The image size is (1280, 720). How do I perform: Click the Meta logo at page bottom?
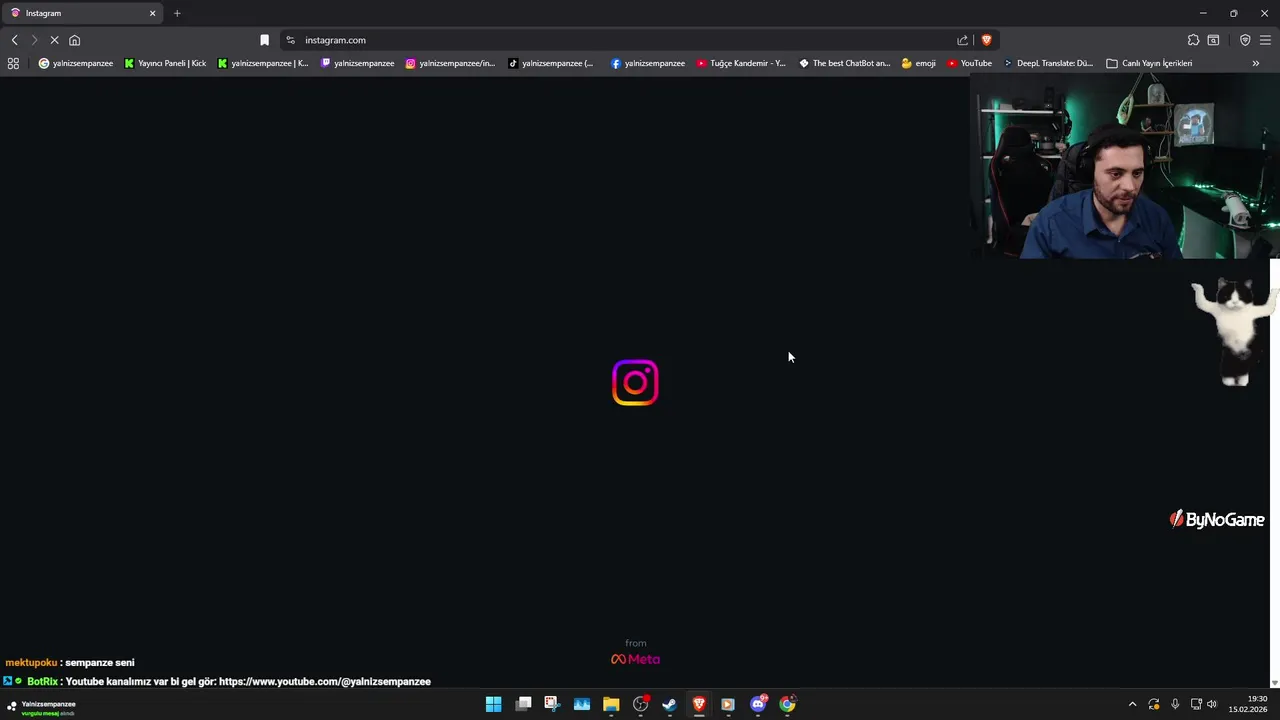click(635, 659)
